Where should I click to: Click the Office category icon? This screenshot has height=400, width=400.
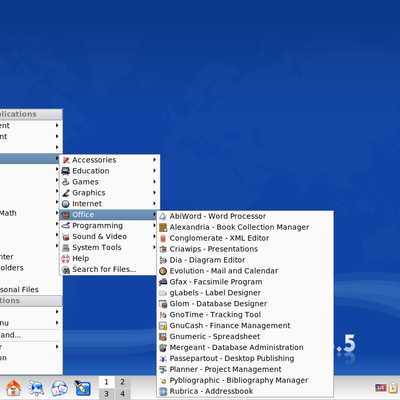click(66, 215)
